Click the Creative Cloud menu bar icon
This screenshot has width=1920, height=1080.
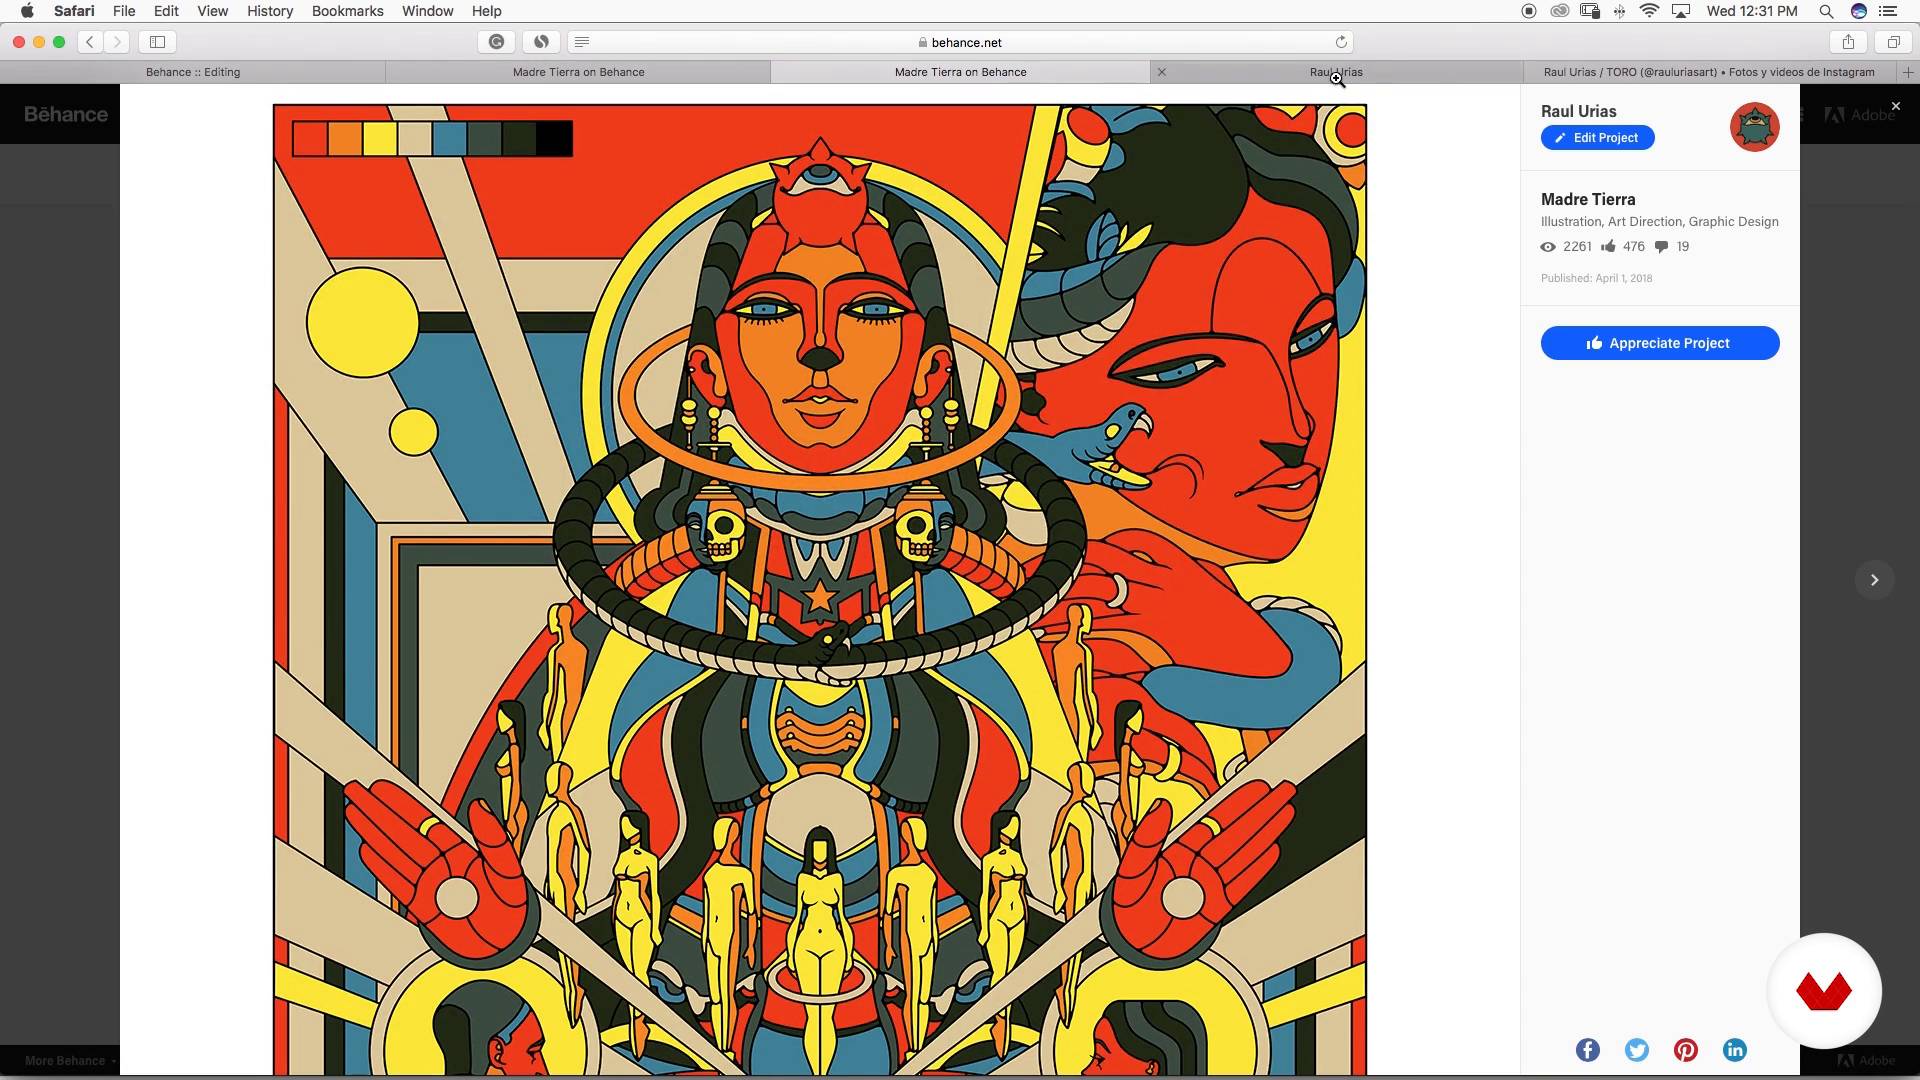[1559, 11]
